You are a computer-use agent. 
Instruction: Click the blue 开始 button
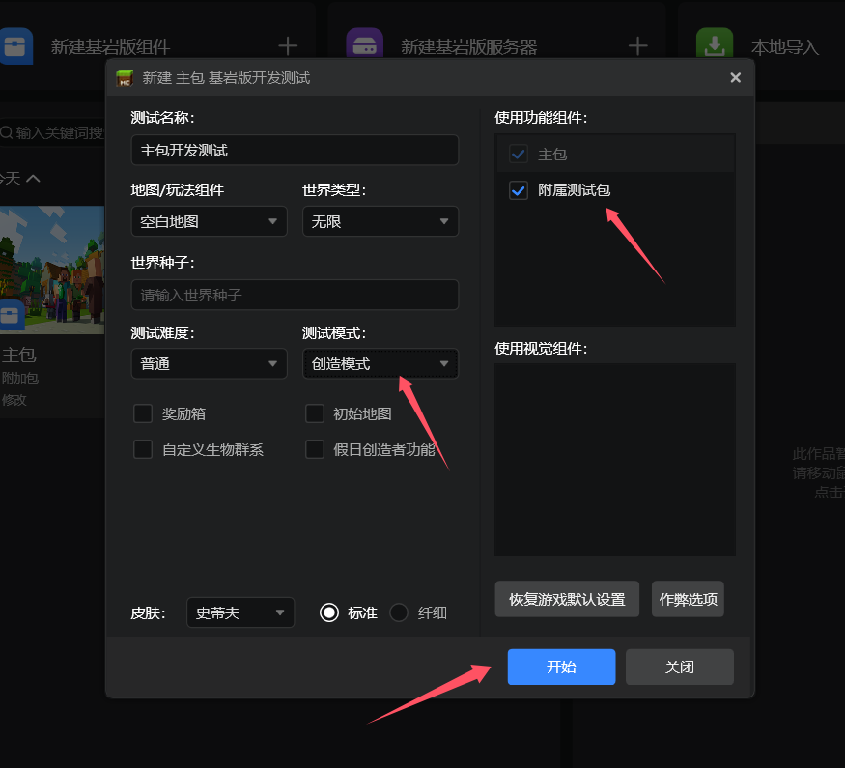click(561, 667)
